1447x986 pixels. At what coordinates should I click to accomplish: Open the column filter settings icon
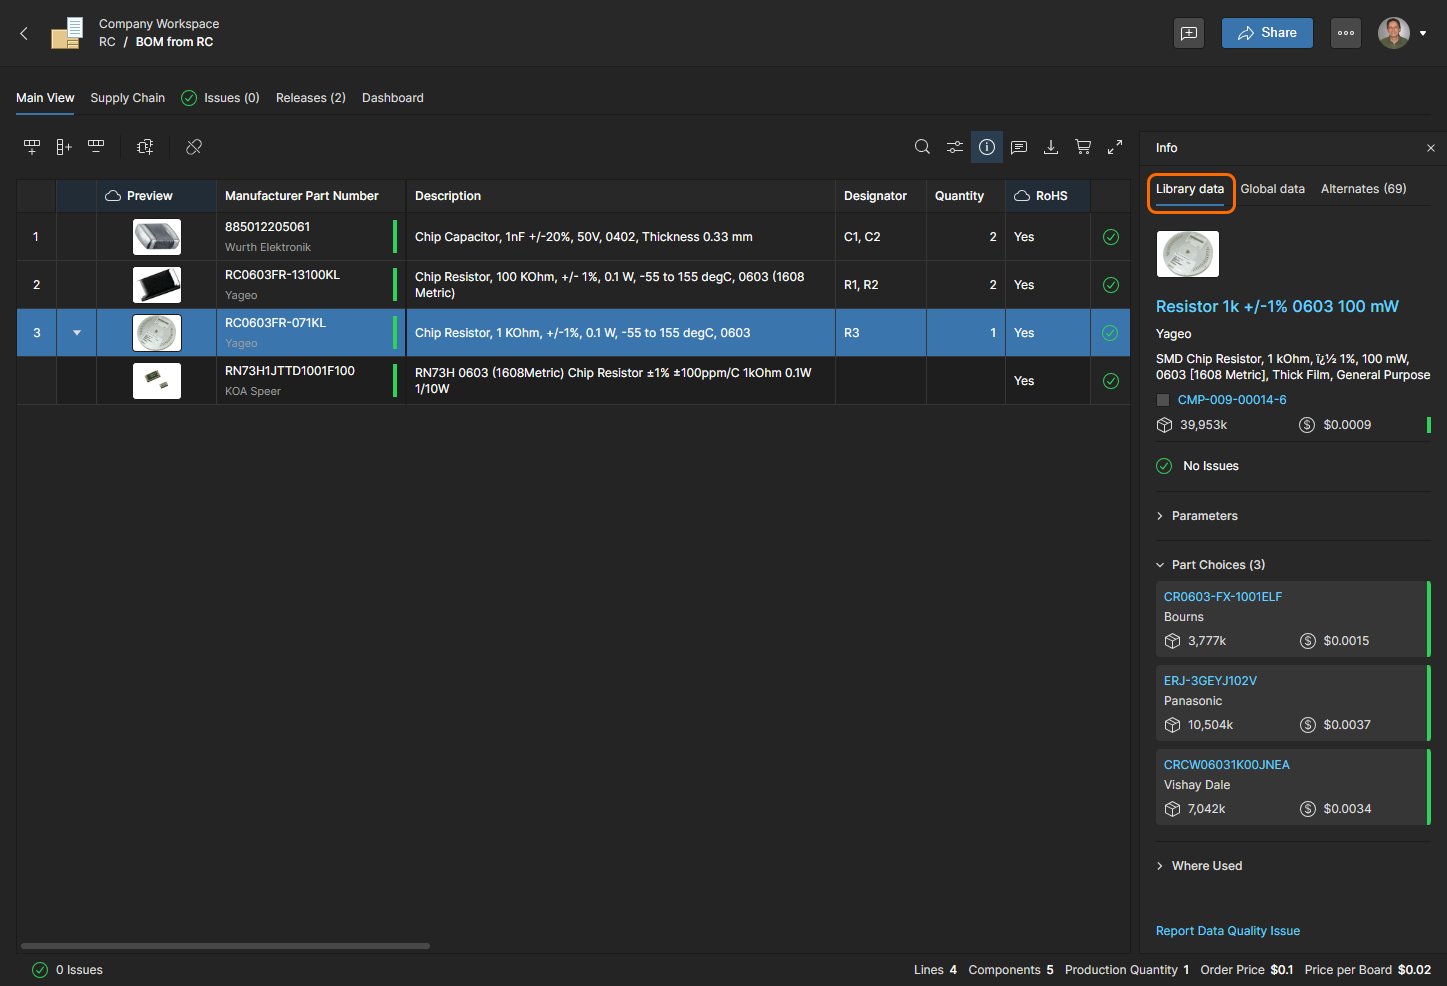[955, 147]
